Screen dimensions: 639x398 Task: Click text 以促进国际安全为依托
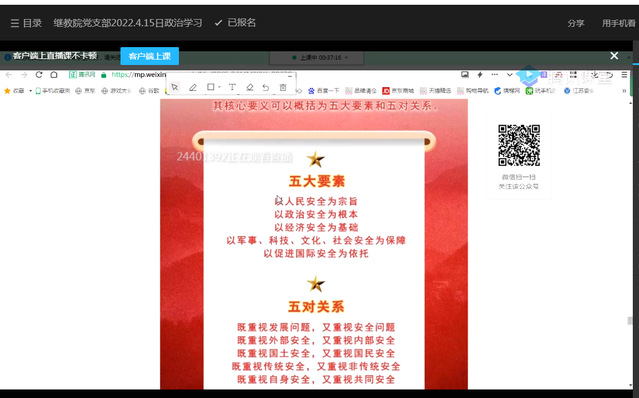(x=316, y=253)
